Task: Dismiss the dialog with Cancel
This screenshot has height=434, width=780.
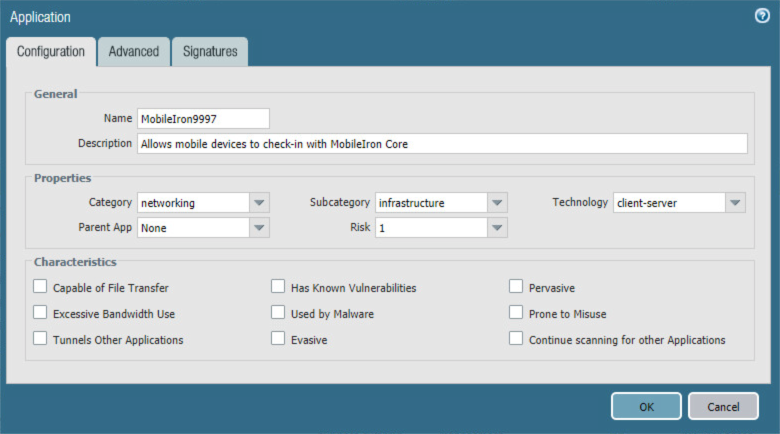Action: click(723, 406)
